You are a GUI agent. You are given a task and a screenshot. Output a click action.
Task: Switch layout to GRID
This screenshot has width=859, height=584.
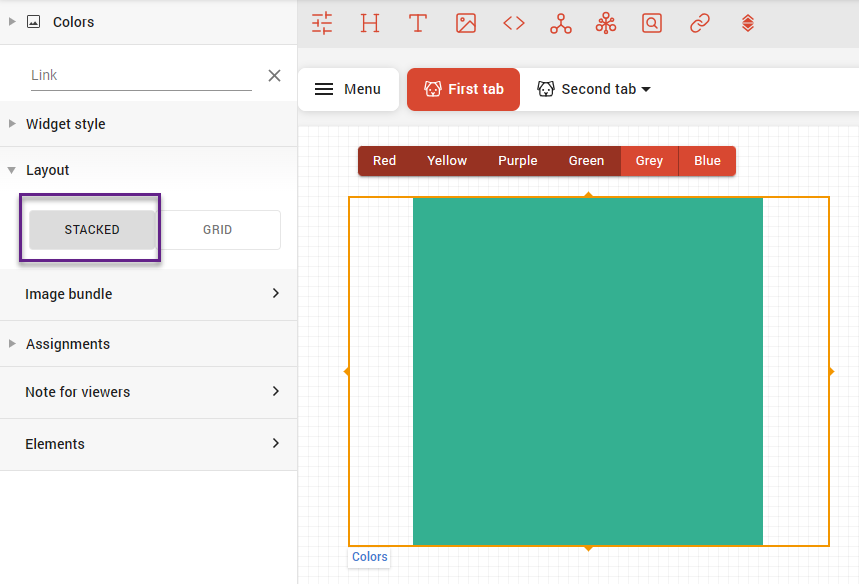tap(217, 229)
